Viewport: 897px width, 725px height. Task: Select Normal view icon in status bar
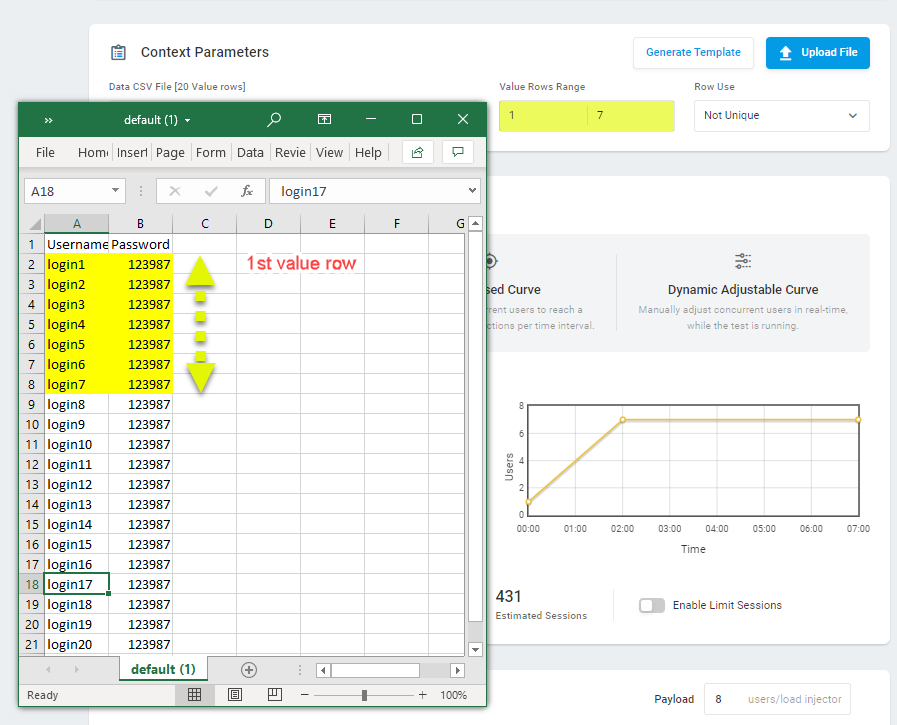coord(195,695)
